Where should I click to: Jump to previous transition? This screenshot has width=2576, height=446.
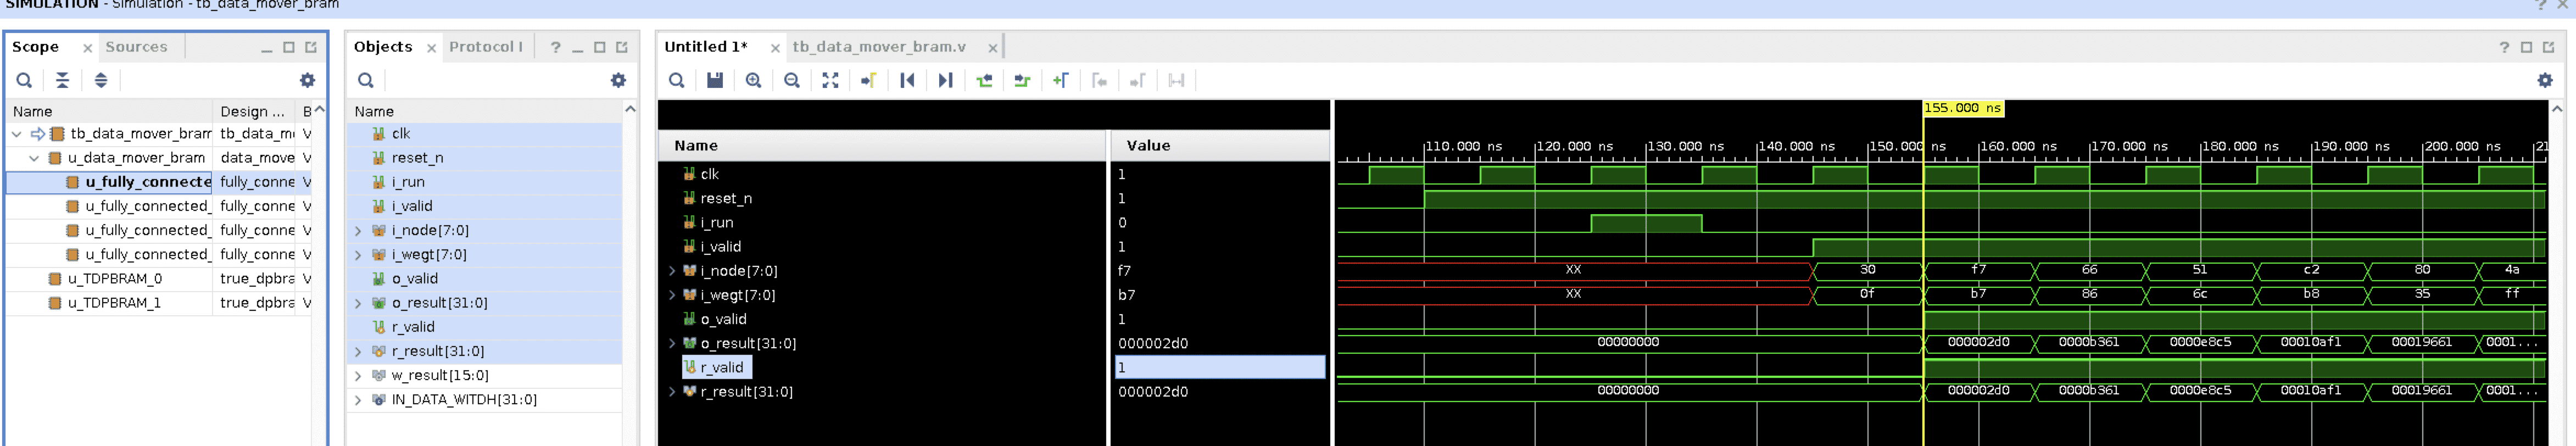point(984,80)
